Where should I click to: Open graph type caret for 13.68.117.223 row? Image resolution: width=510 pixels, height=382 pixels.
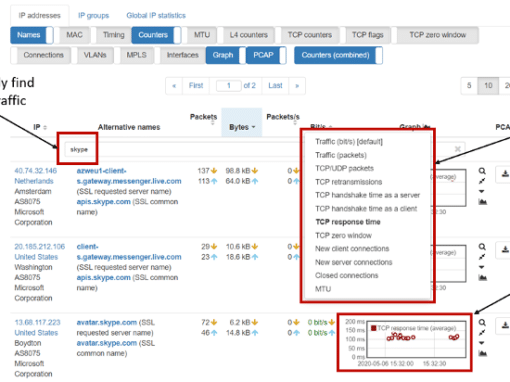tap(482, 343)
